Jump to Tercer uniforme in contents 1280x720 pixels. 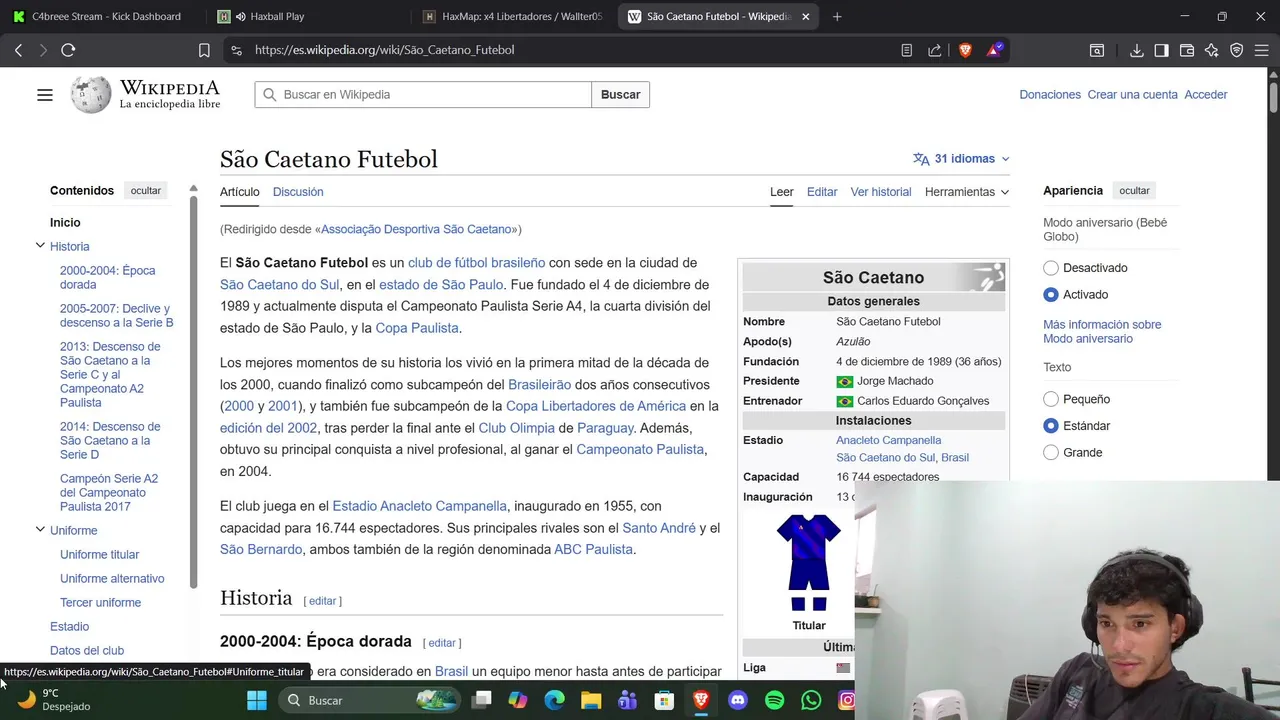100,603
